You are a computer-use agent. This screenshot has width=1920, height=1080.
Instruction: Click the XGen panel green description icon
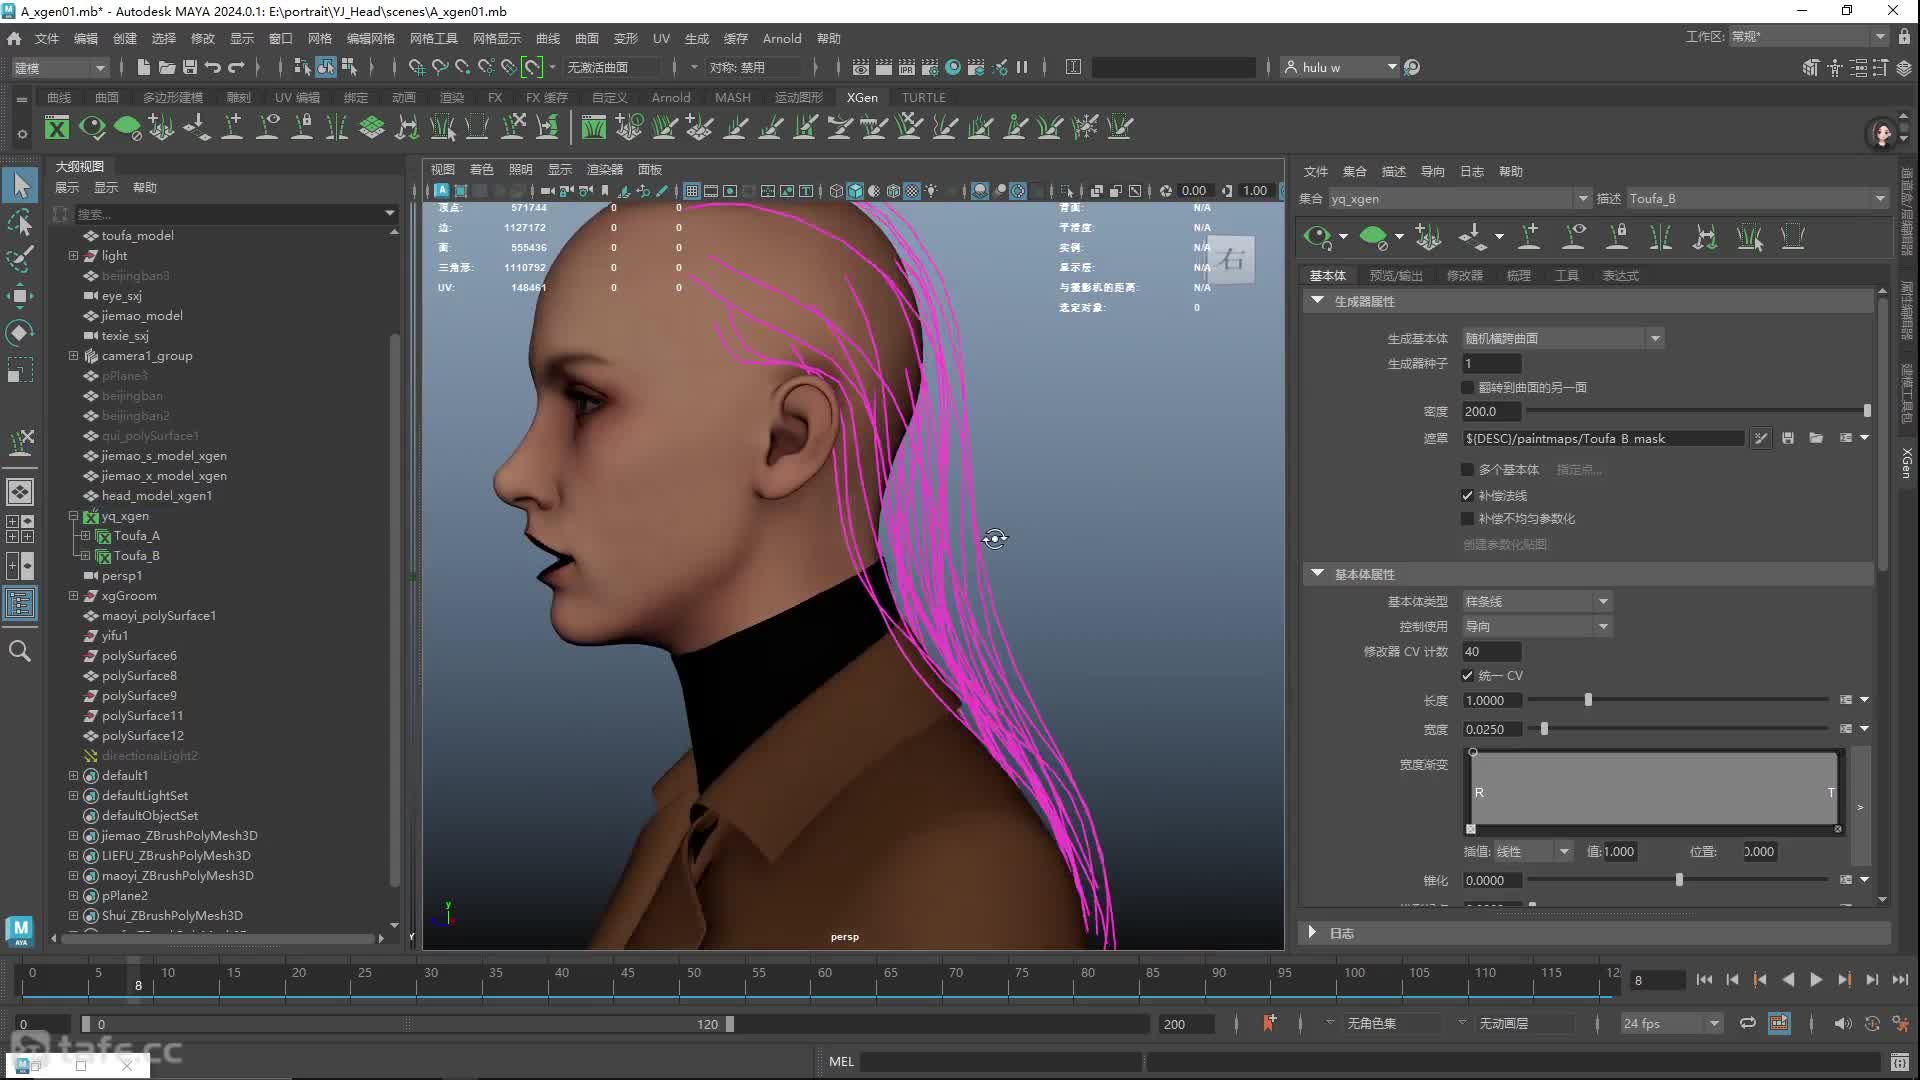click(1373, 237)
